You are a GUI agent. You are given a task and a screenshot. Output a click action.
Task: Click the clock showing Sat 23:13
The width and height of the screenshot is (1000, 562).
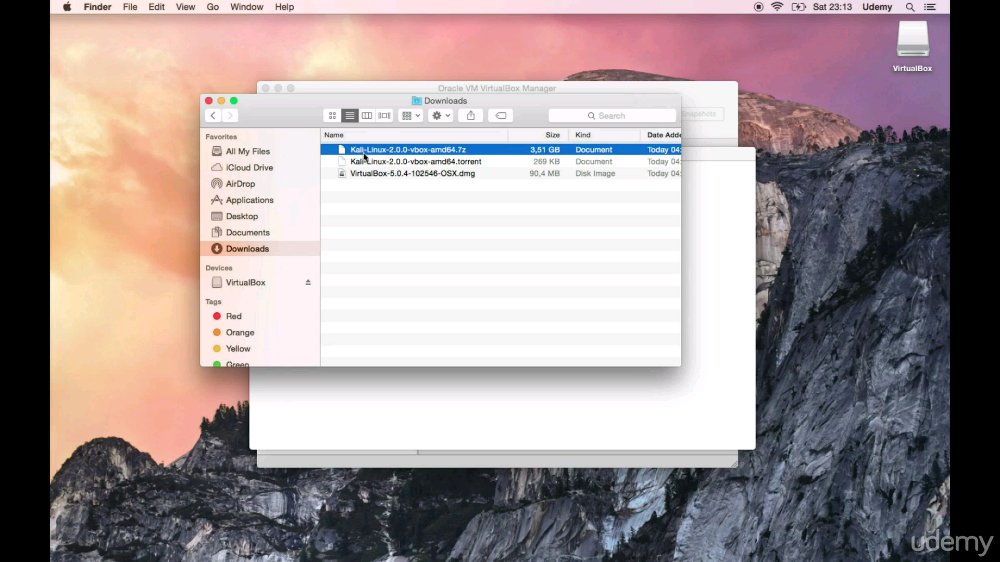[832, 7]
